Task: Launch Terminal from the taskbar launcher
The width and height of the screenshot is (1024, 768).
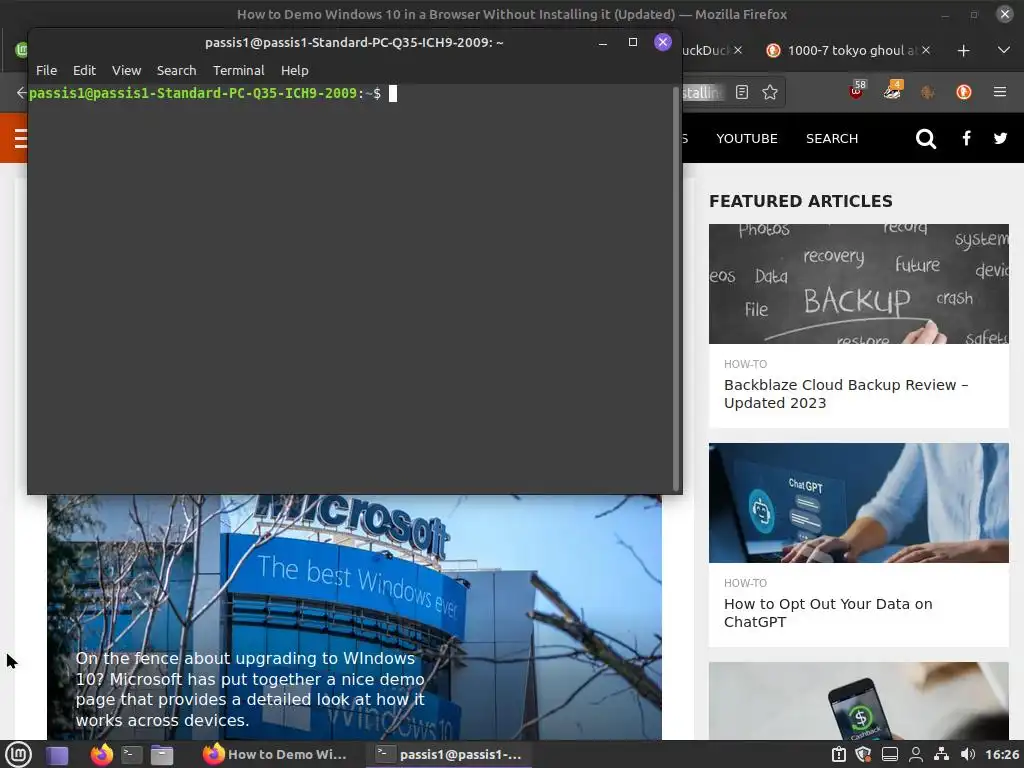Action: (132, 755)
